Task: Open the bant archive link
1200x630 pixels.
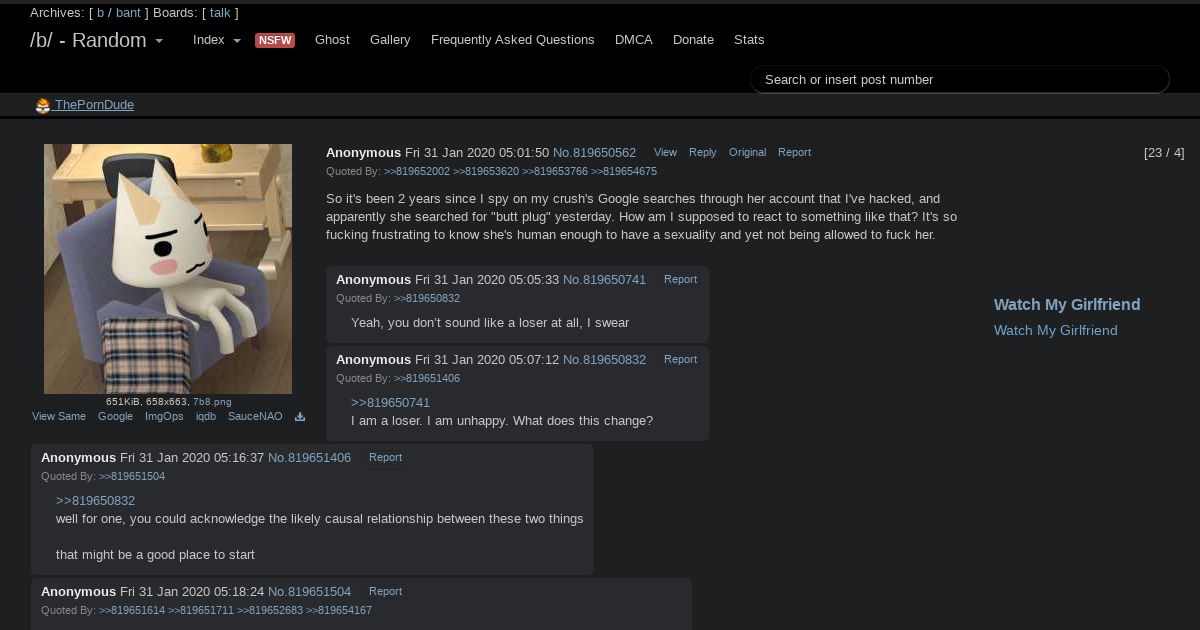Action: pyautogui.click(x=128, y=13)
